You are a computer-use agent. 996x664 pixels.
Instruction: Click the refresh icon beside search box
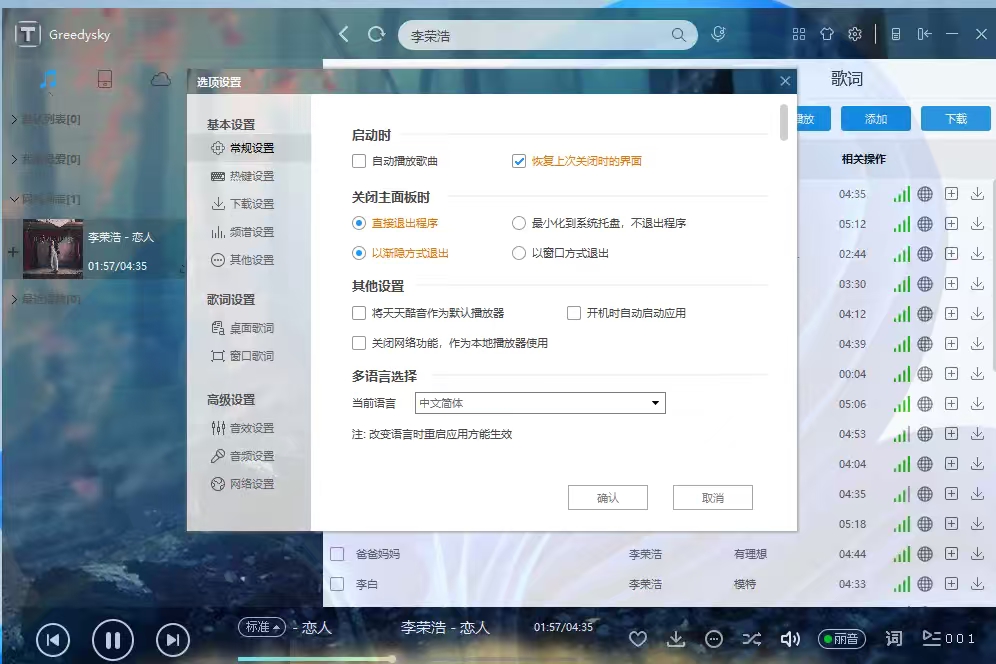click(x=376, y=34)
